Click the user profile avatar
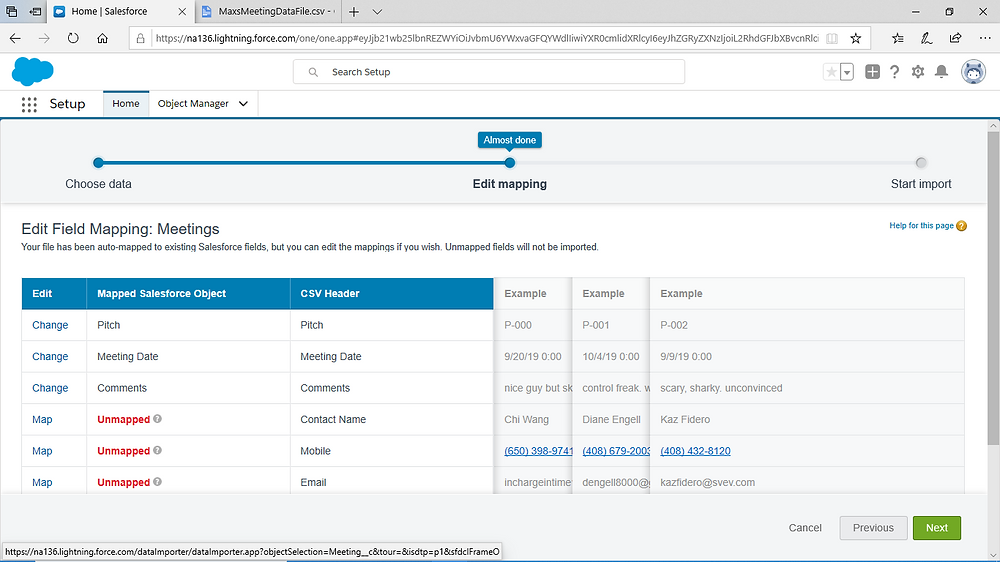 coord(973,72)
